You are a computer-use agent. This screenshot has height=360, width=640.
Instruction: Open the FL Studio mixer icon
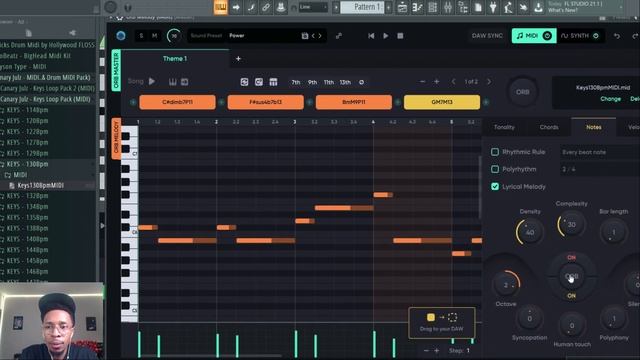pyautogui.click(x=448, y=7)
